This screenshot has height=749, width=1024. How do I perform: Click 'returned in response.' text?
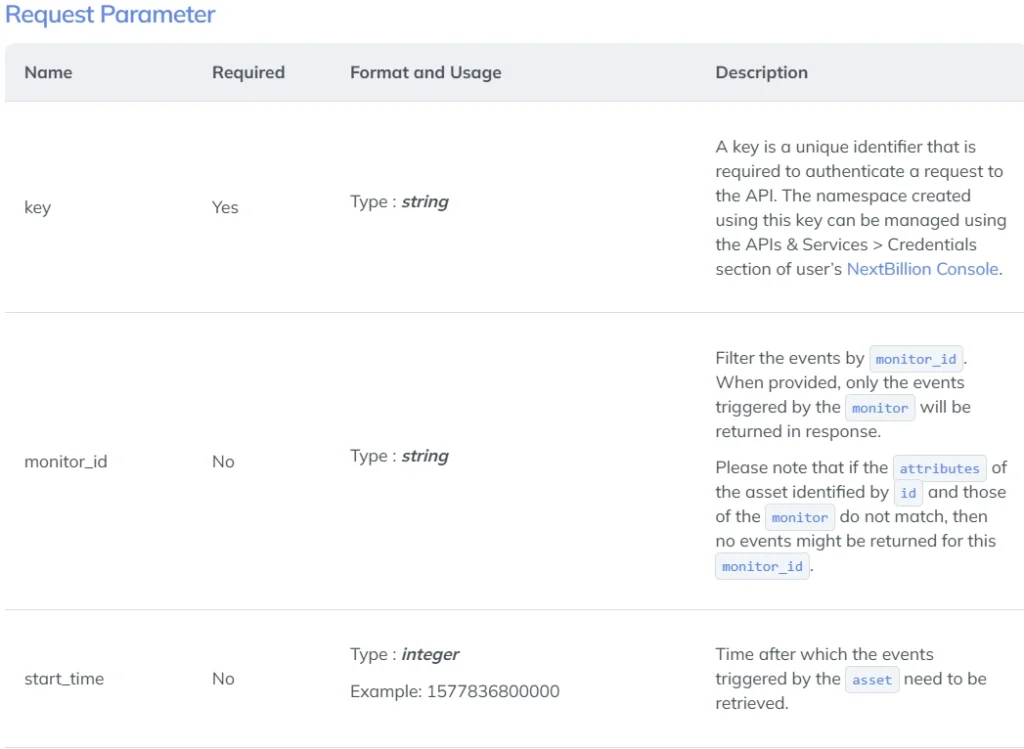798,432
